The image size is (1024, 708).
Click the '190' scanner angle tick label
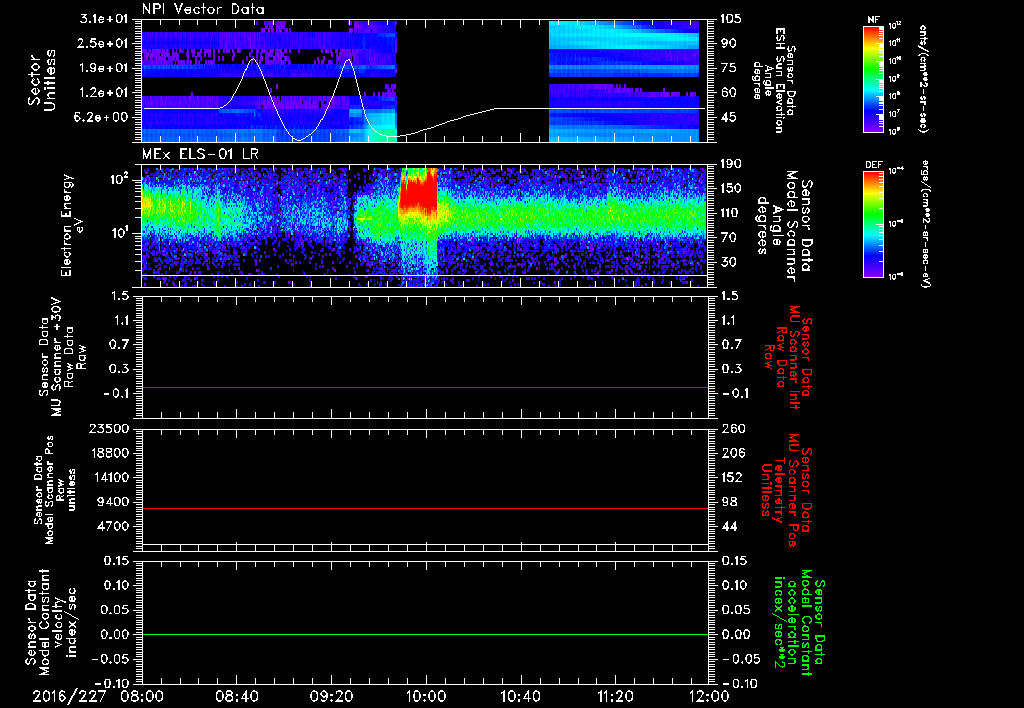tap(731, 164)
